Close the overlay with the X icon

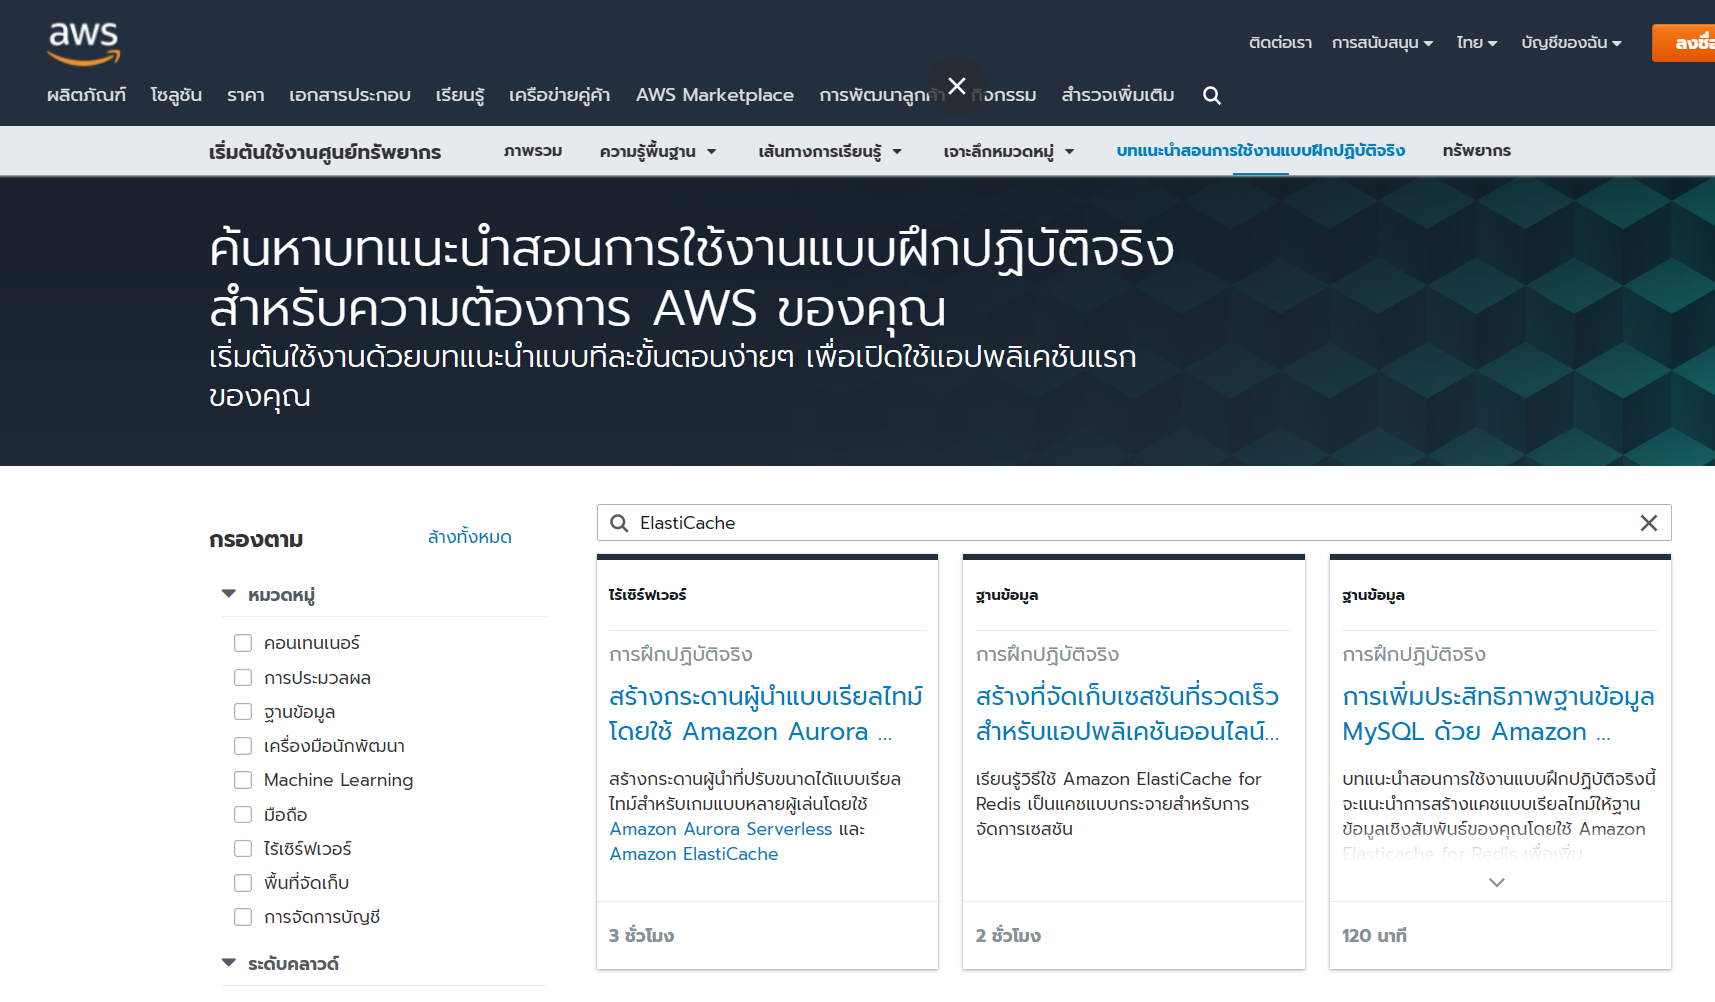[957, 86]
